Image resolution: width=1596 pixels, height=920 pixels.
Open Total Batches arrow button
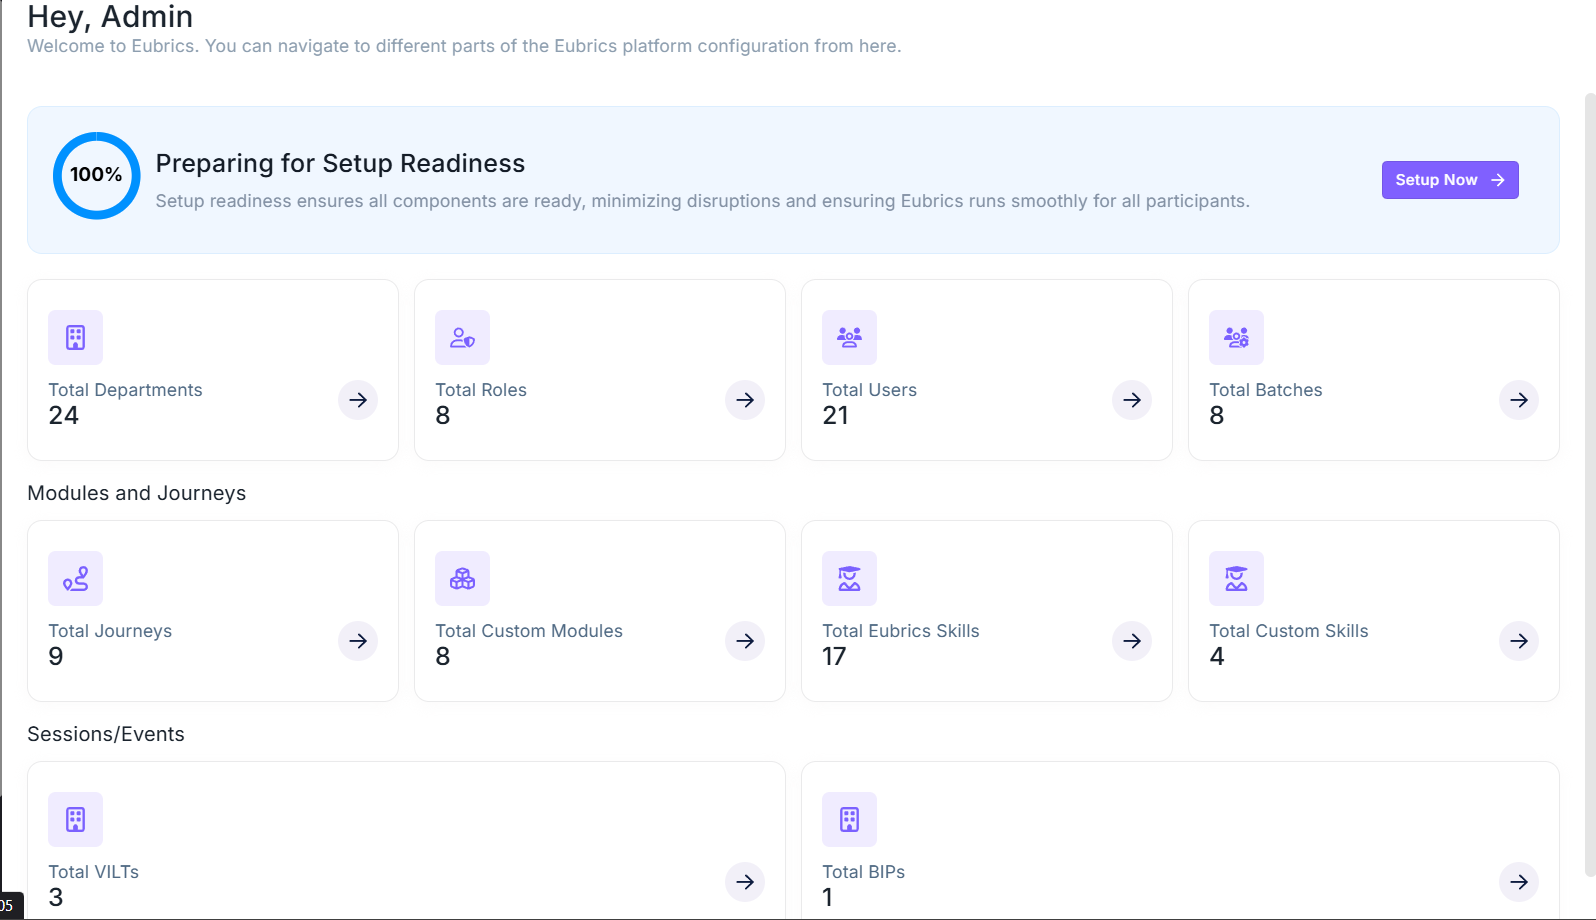[x=1519, y=400]
